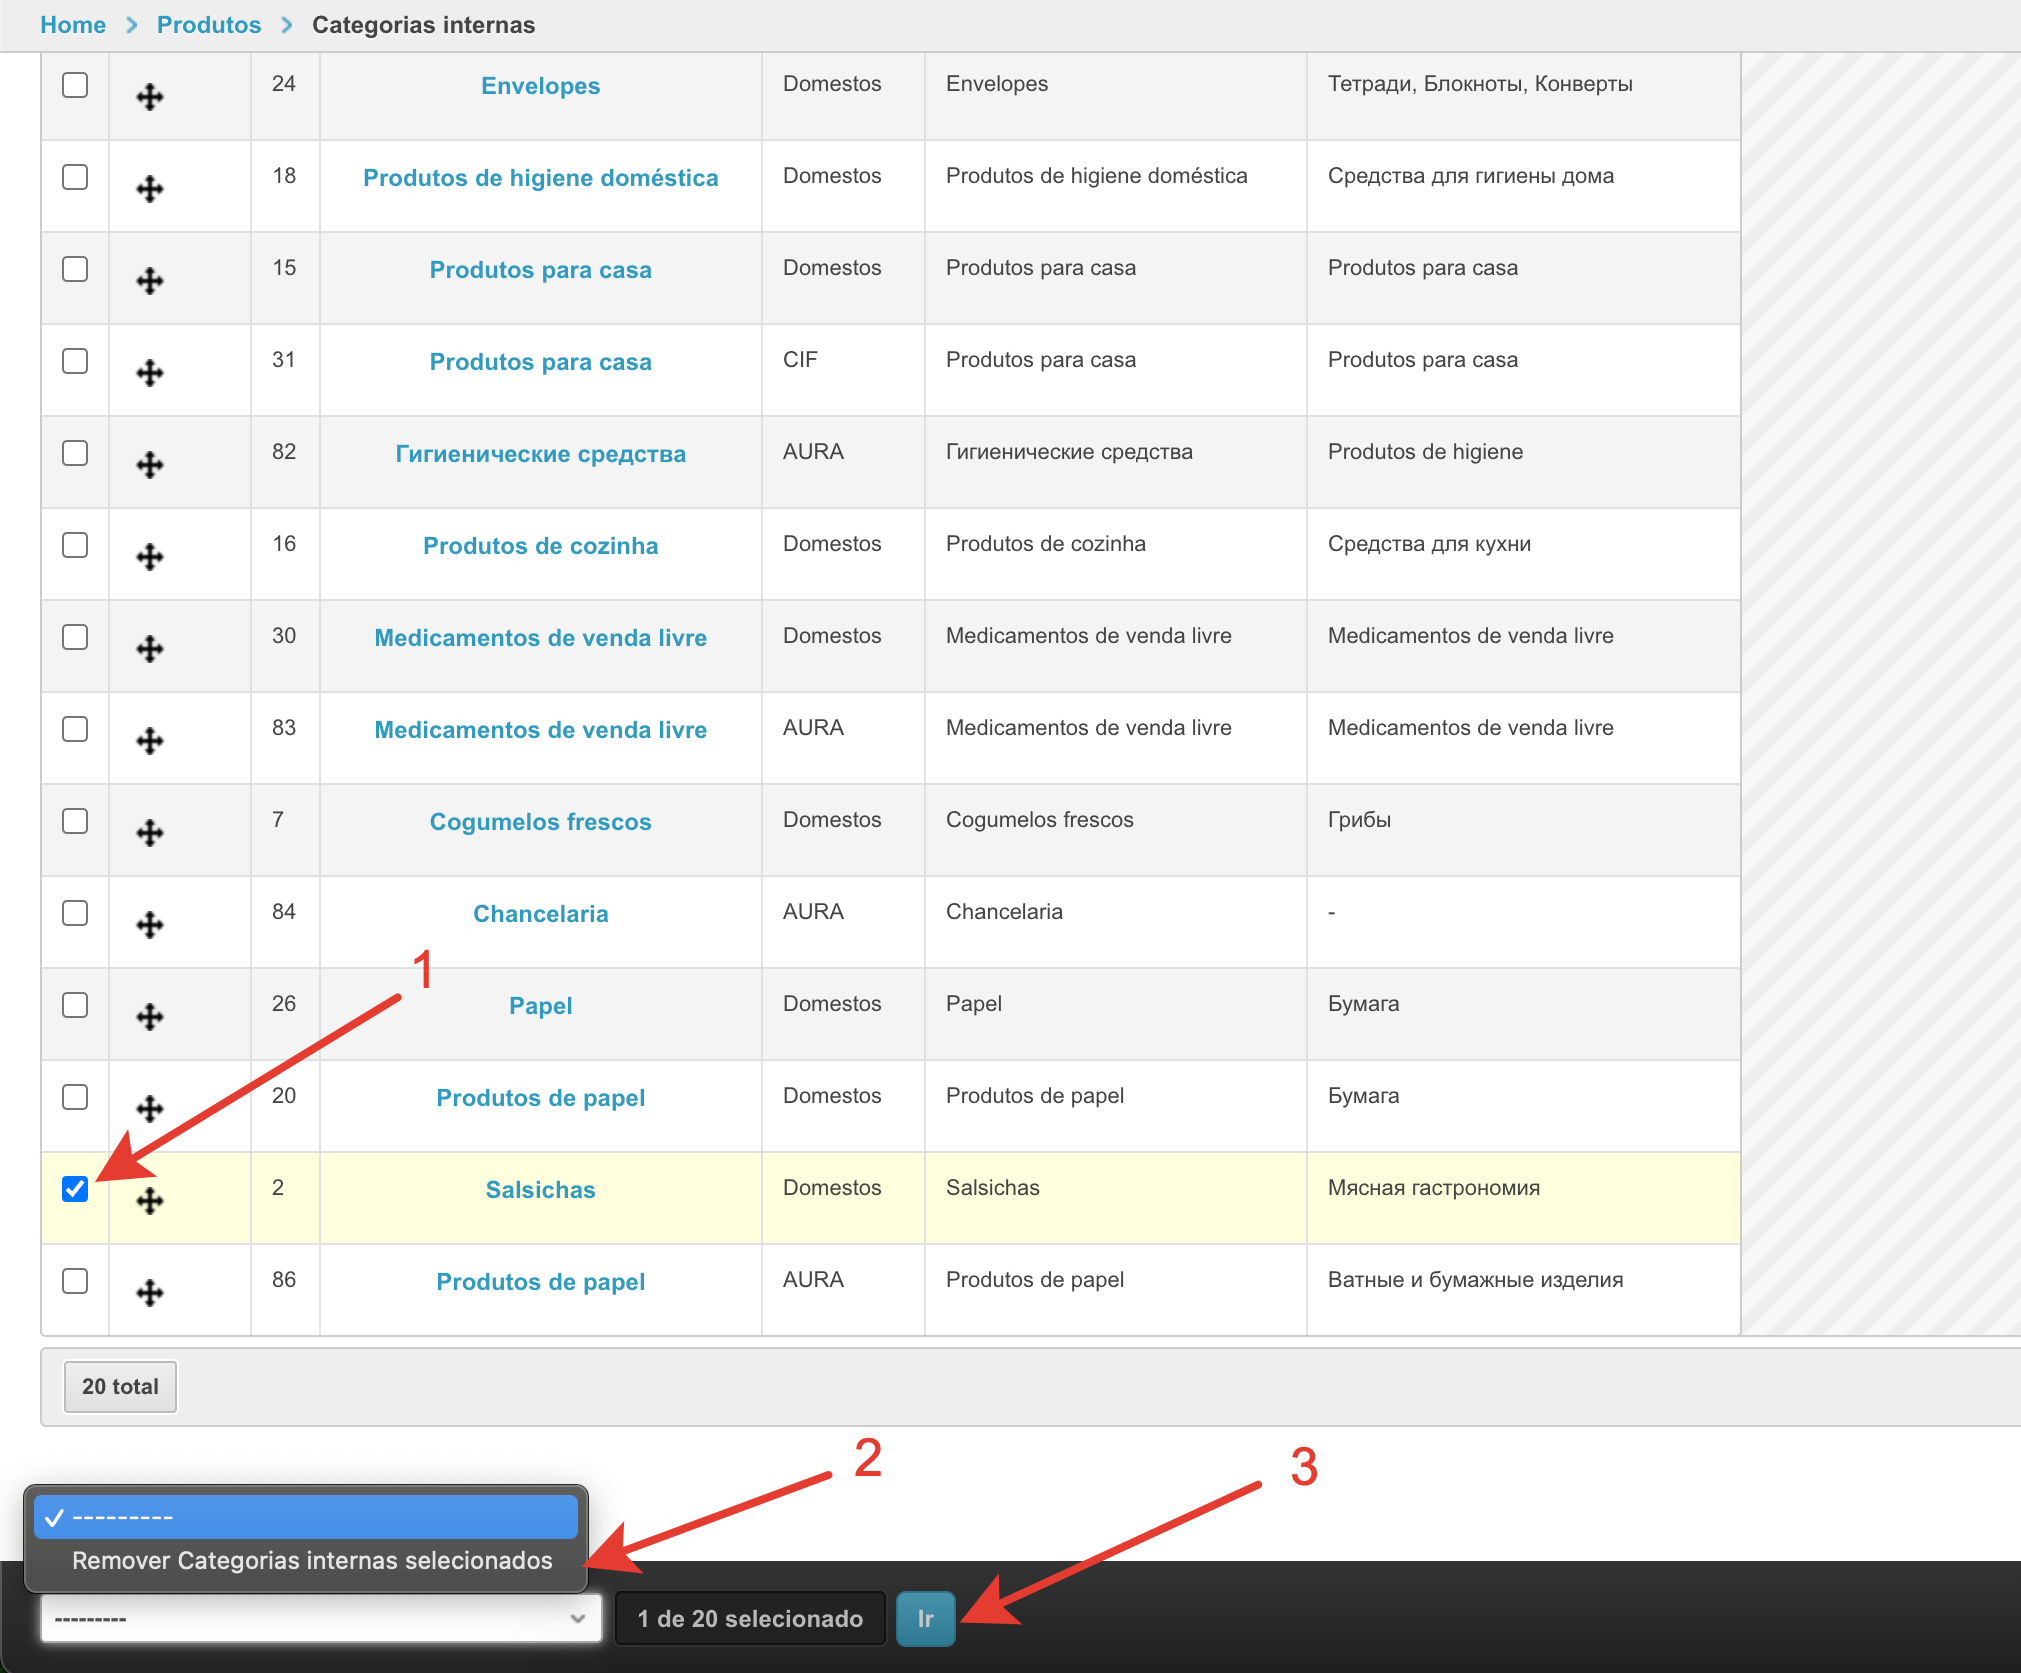Check the Chancelaria row checkbox

pos(75,913)
